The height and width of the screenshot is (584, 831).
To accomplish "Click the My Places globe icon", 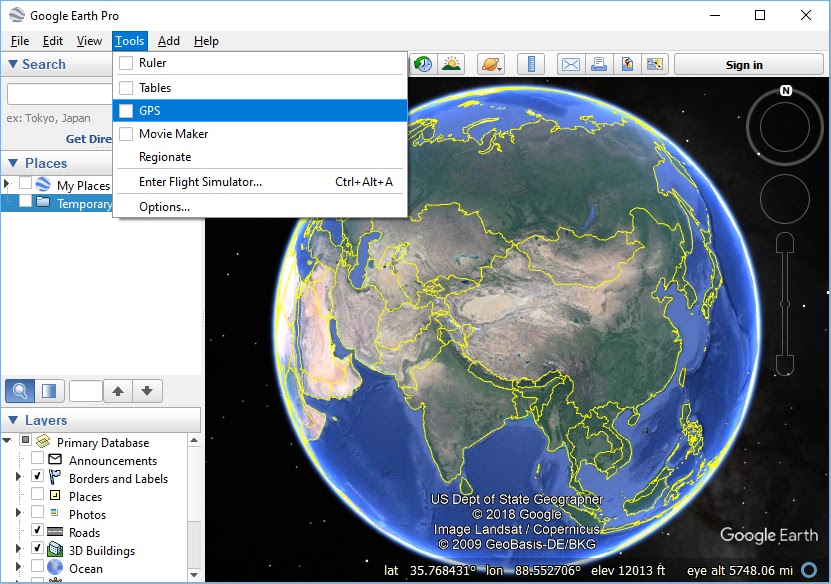I will pos(43,184).
